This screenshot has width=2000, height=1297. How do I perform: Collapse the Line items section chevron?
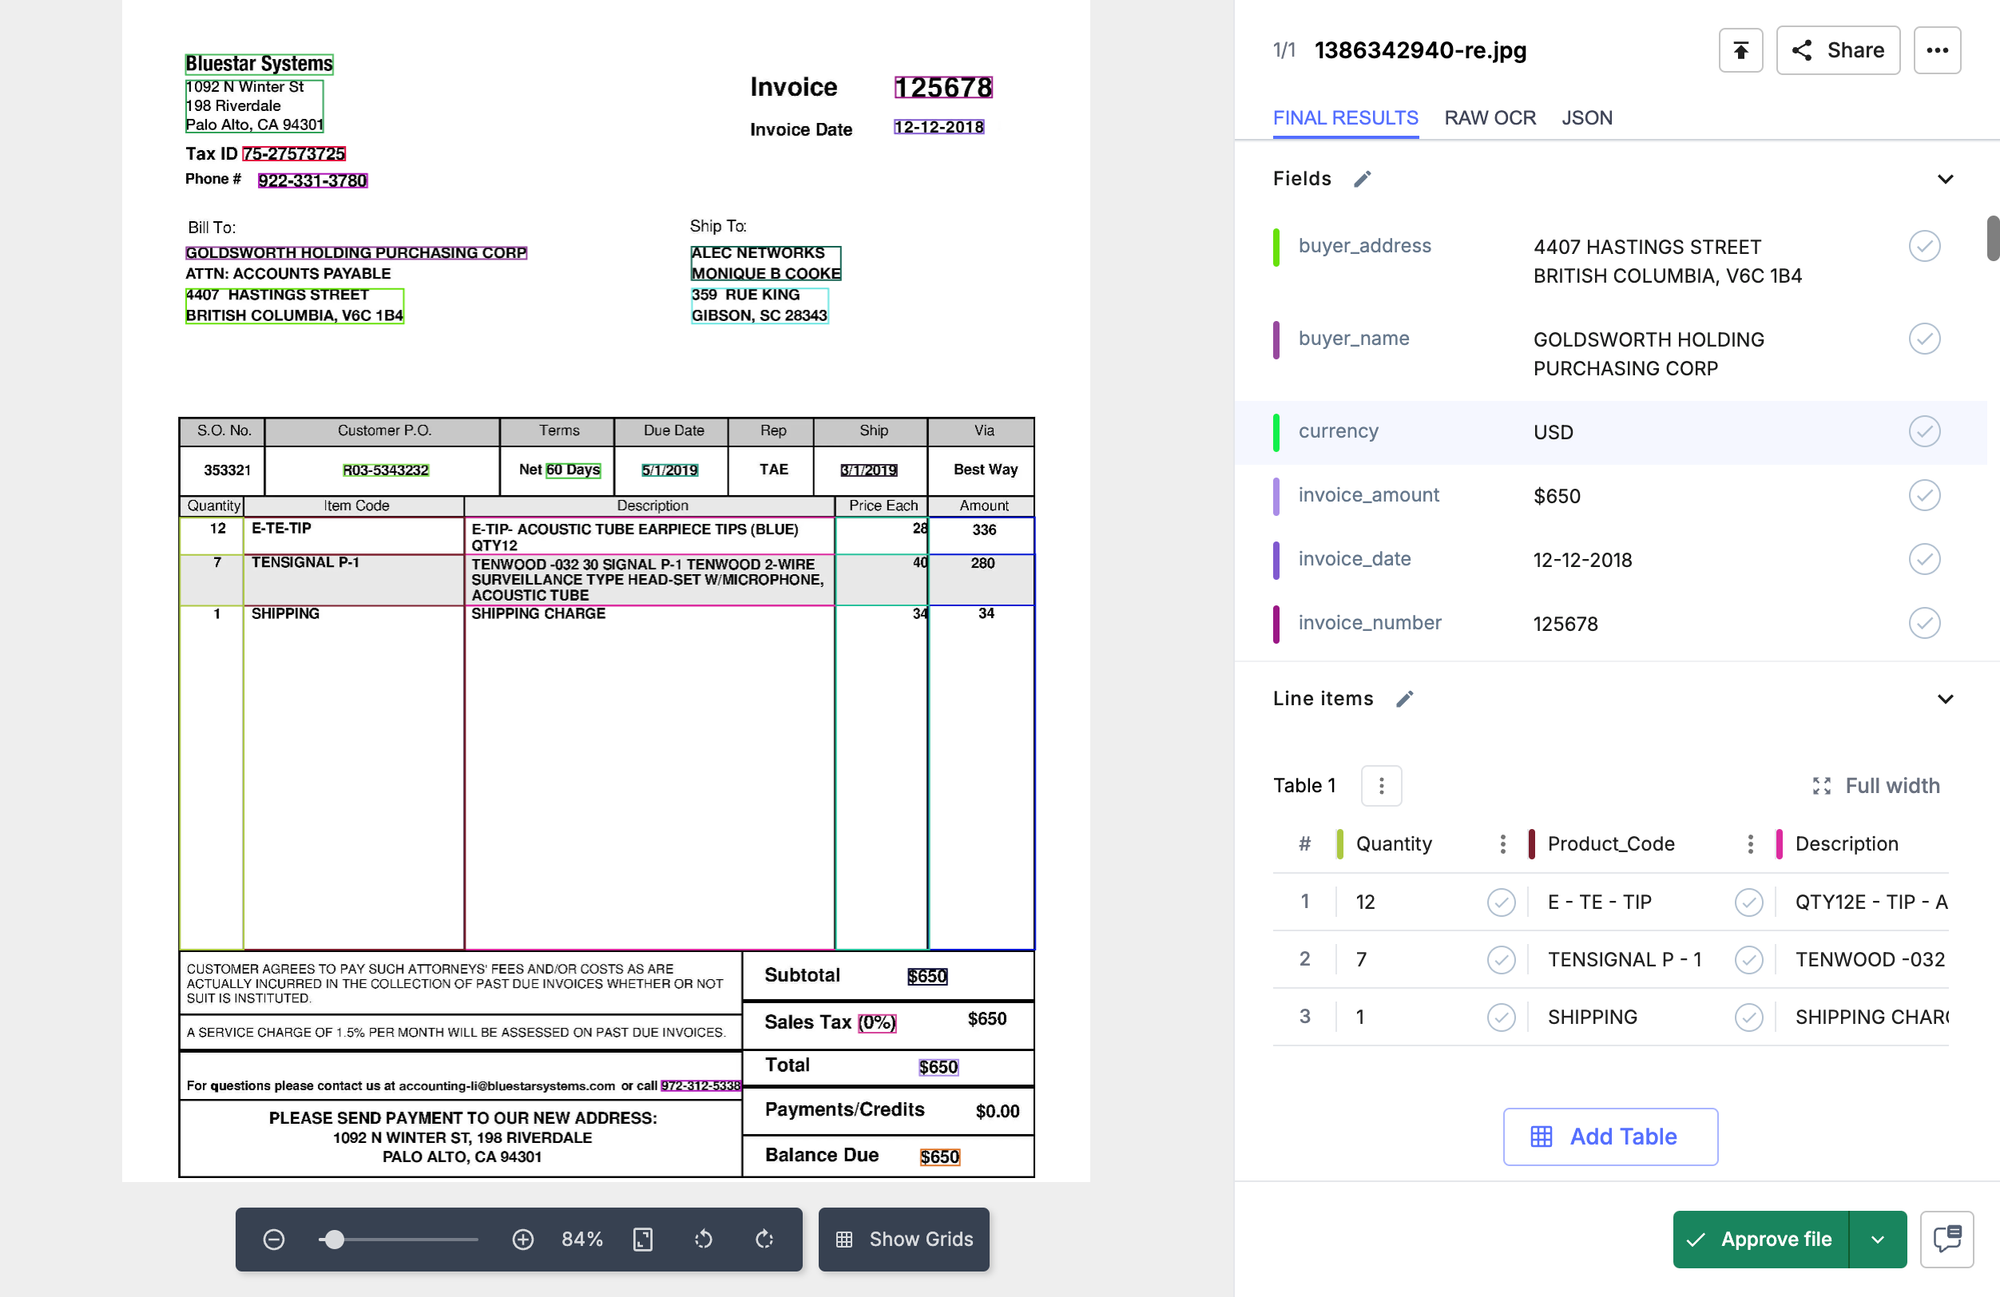coord(1945,699)
